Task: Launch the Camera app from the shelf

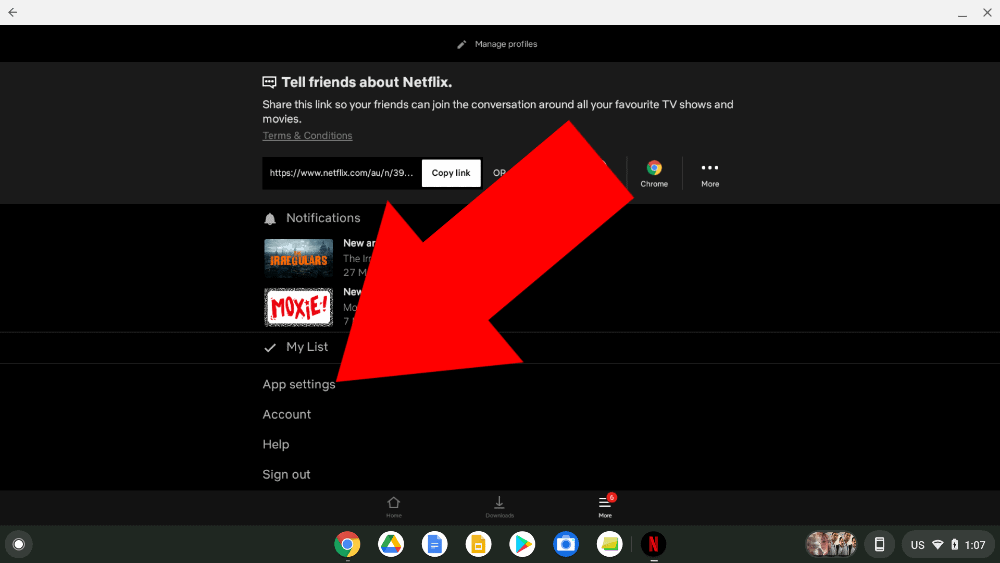Action: tap(566, 544)
